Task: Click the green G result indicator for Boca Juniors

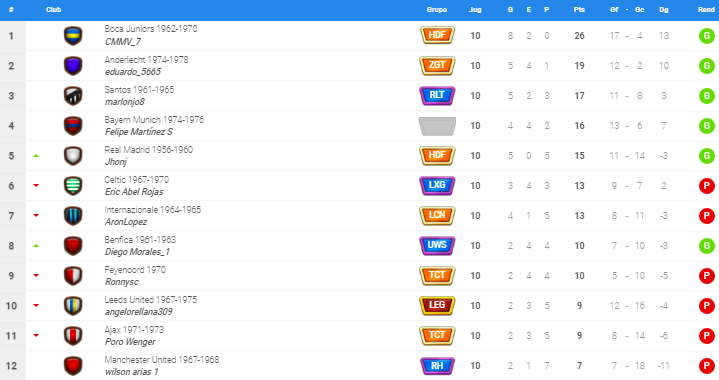Action: [x=707, y=36]
